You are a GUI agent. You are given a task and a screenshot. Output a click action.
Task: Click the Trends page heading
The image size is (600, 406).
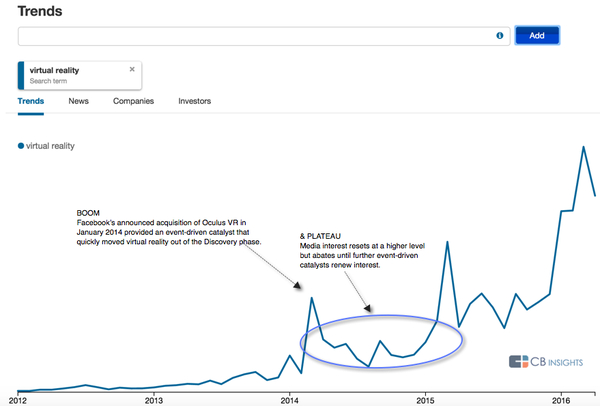(x=40, y=11)
